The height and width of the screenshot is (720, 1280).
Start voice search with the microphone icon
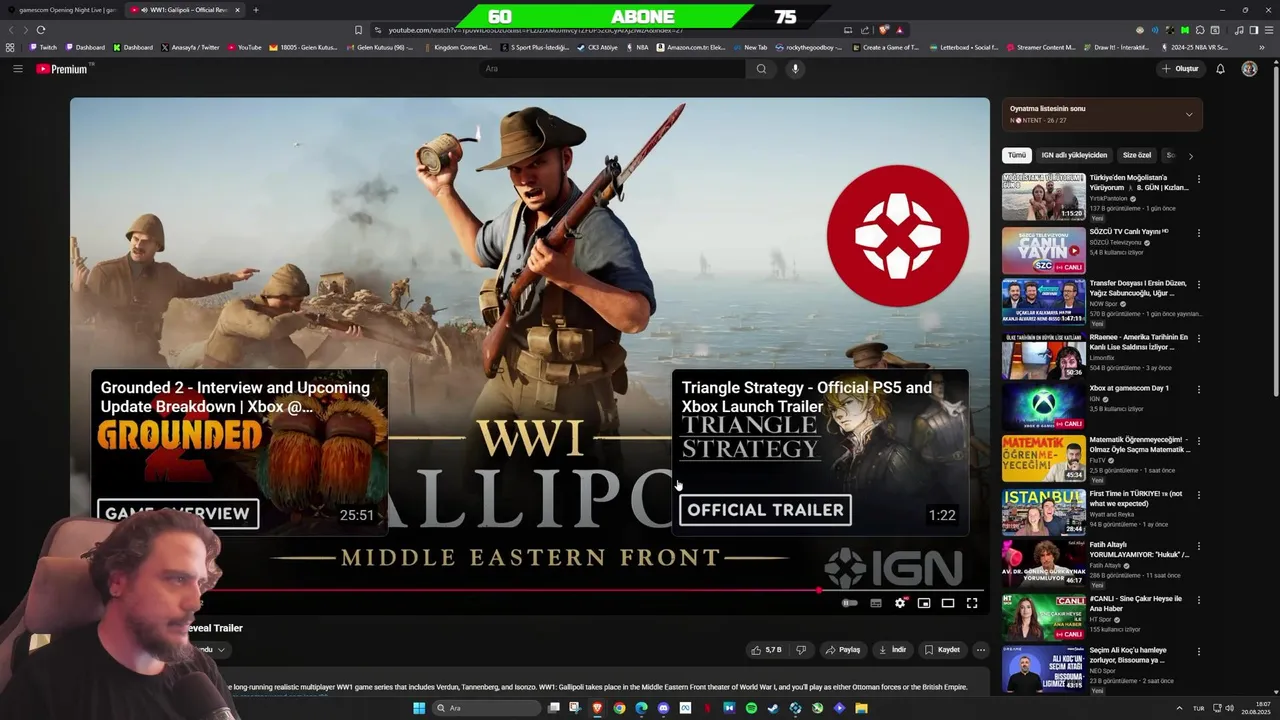click(x=795, y=69)
